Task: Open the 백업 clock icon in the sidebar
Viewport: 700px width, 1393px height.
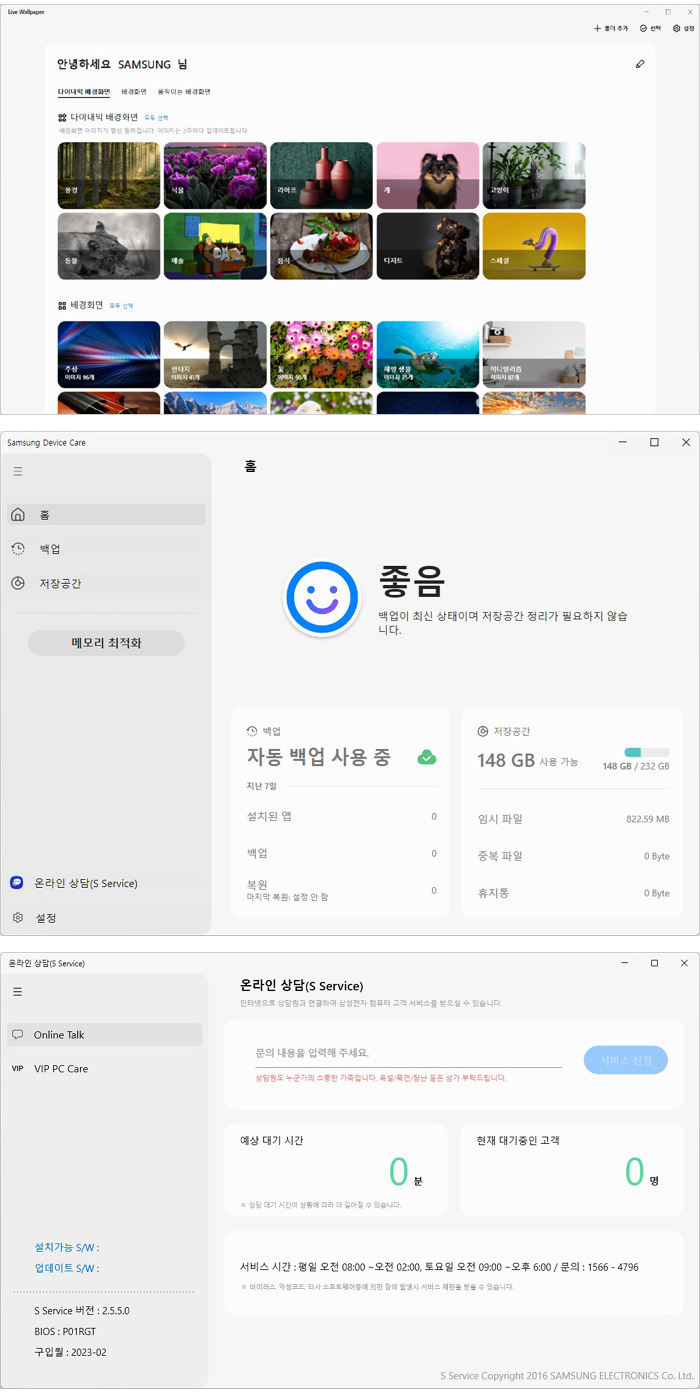Action: tap(18, 549)
